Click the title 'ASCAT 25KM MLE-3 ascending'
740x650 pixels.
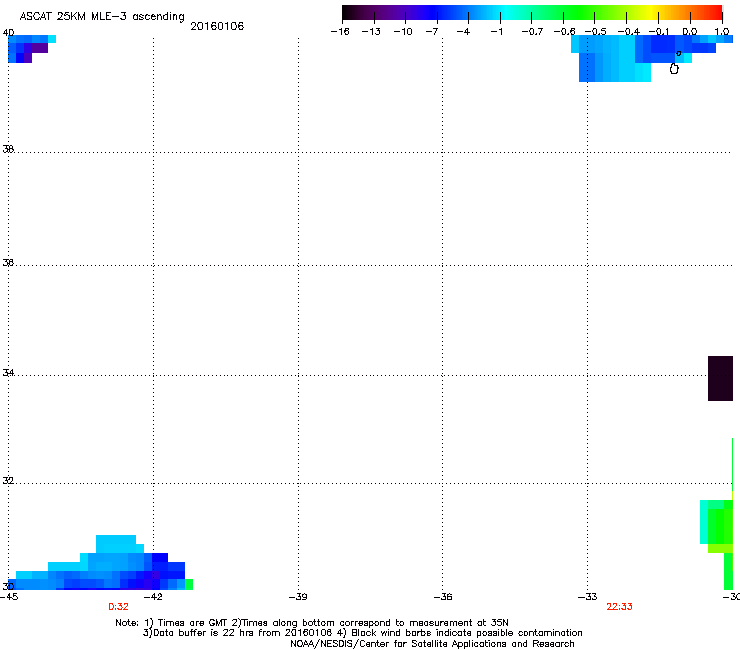click(x=102, y=17)
